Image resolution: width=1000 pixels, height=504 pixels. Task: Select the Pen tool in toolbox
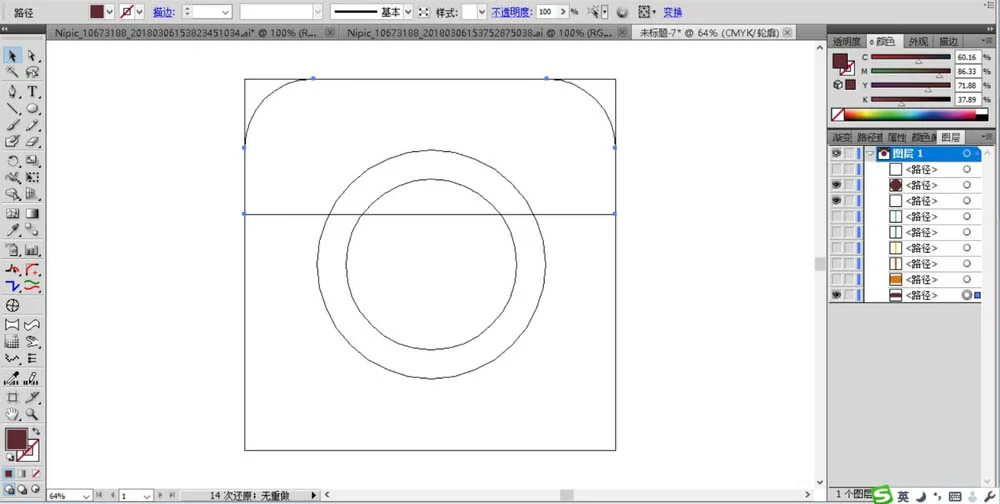12,91
